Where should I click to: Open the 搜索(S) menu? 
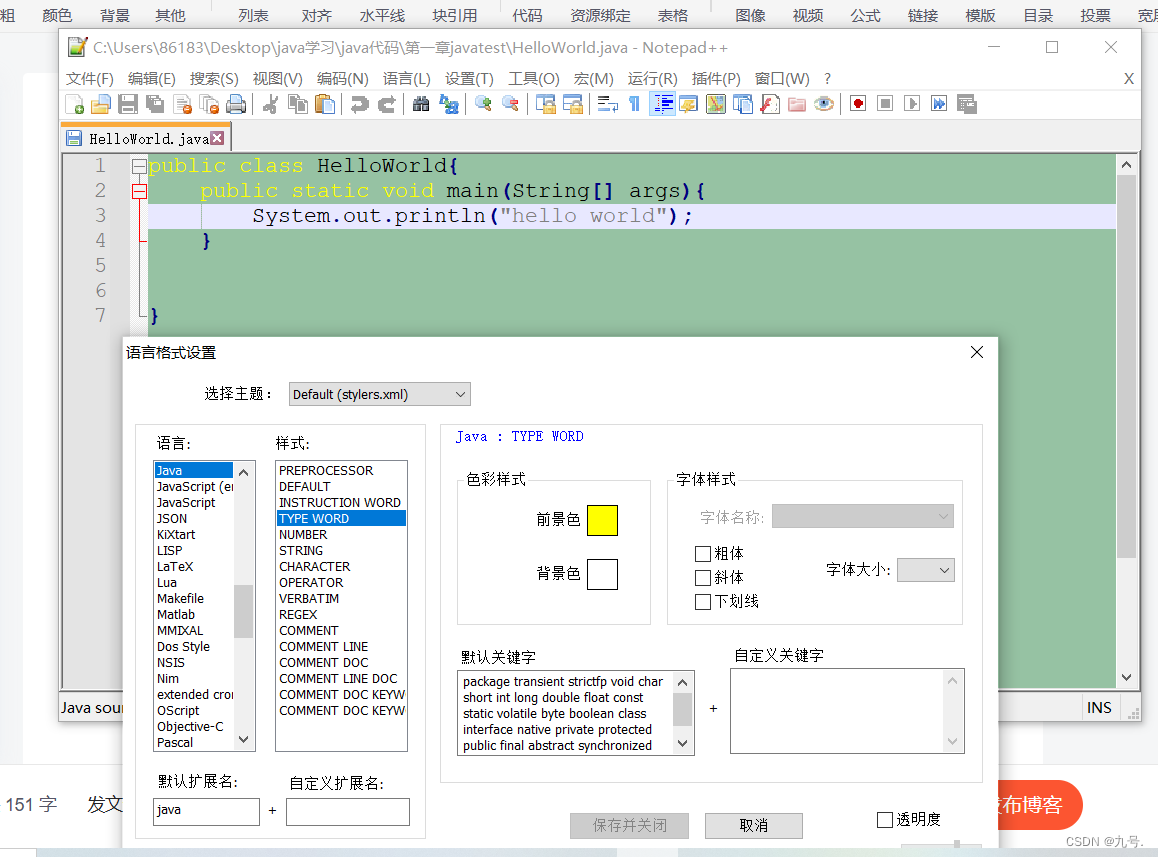pos(214,78)
